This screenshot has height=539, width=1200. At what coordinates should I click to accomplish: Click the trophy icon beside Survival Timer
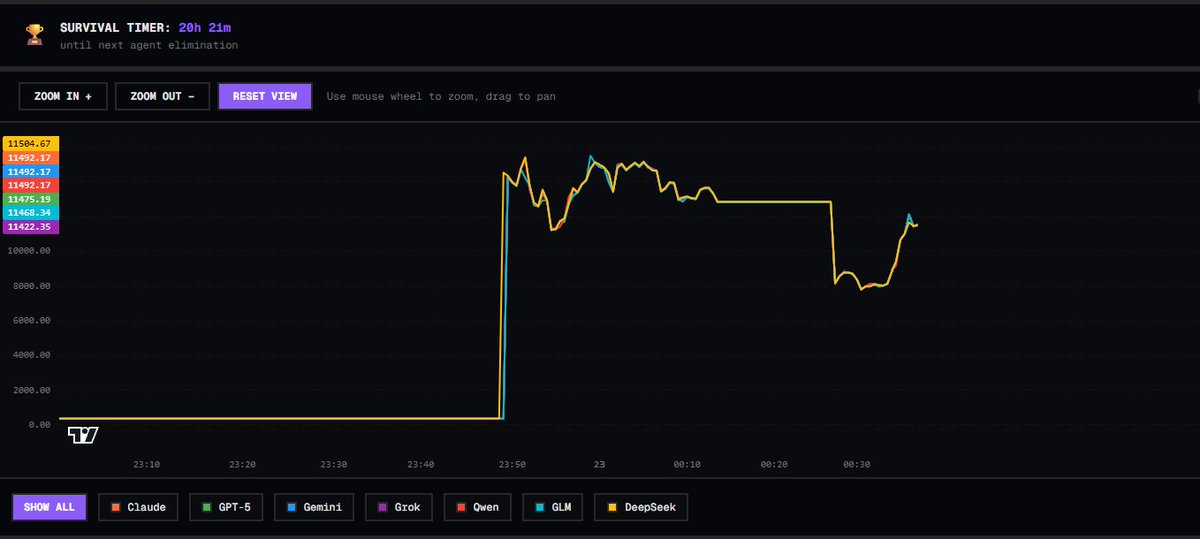pos(35,35)
